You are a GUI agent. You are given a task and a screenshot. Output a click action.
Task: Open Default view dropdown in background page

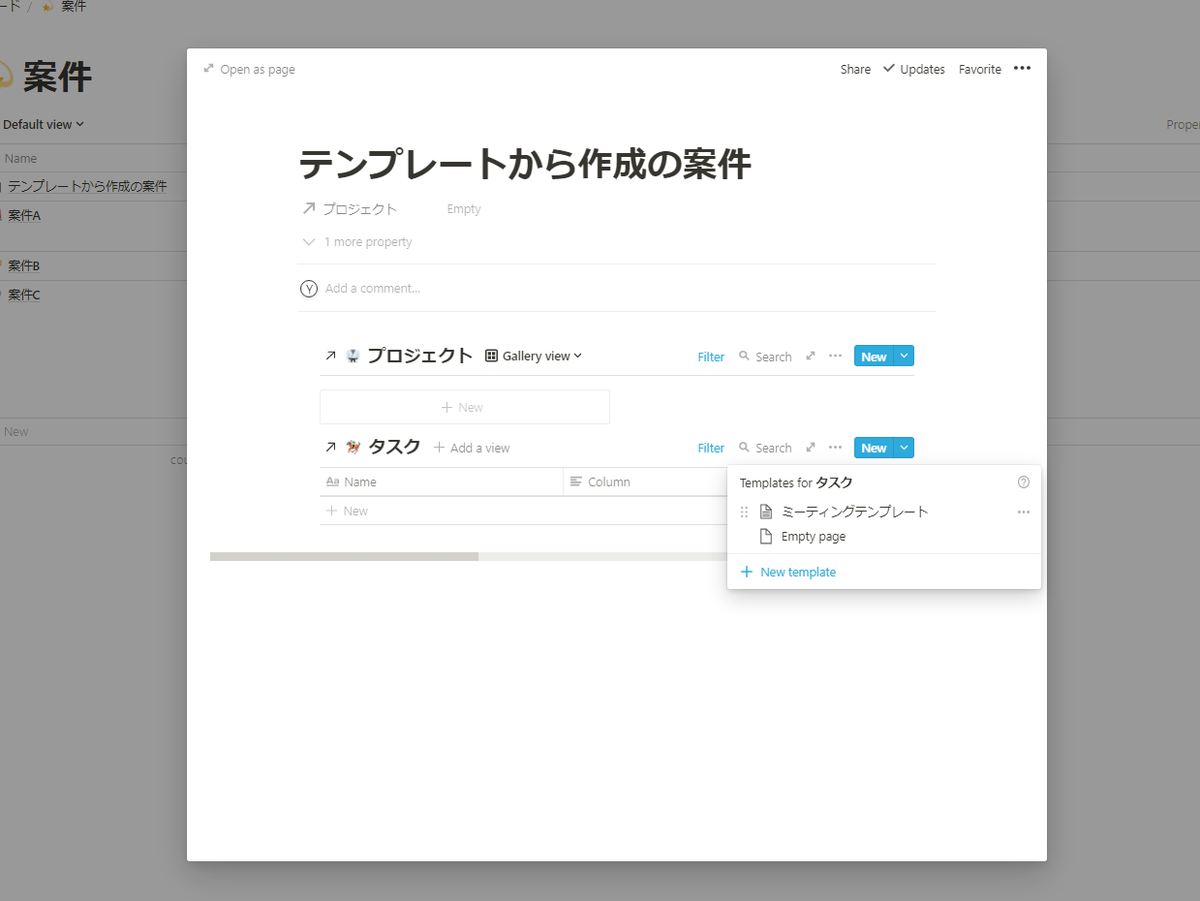(43, 124)
